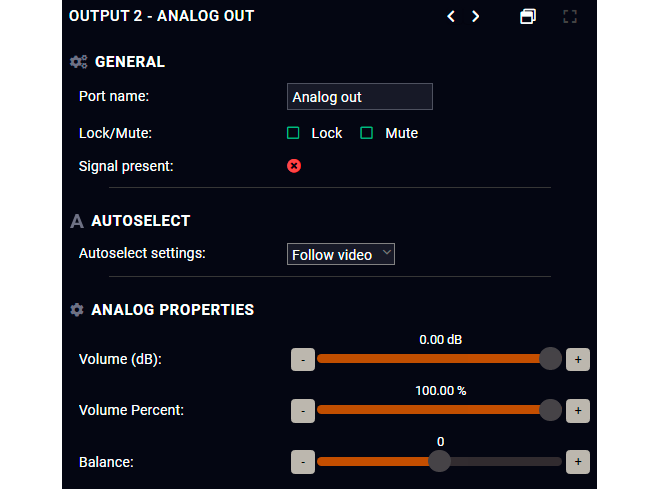Click the Analog Properties gear icon

77,310
